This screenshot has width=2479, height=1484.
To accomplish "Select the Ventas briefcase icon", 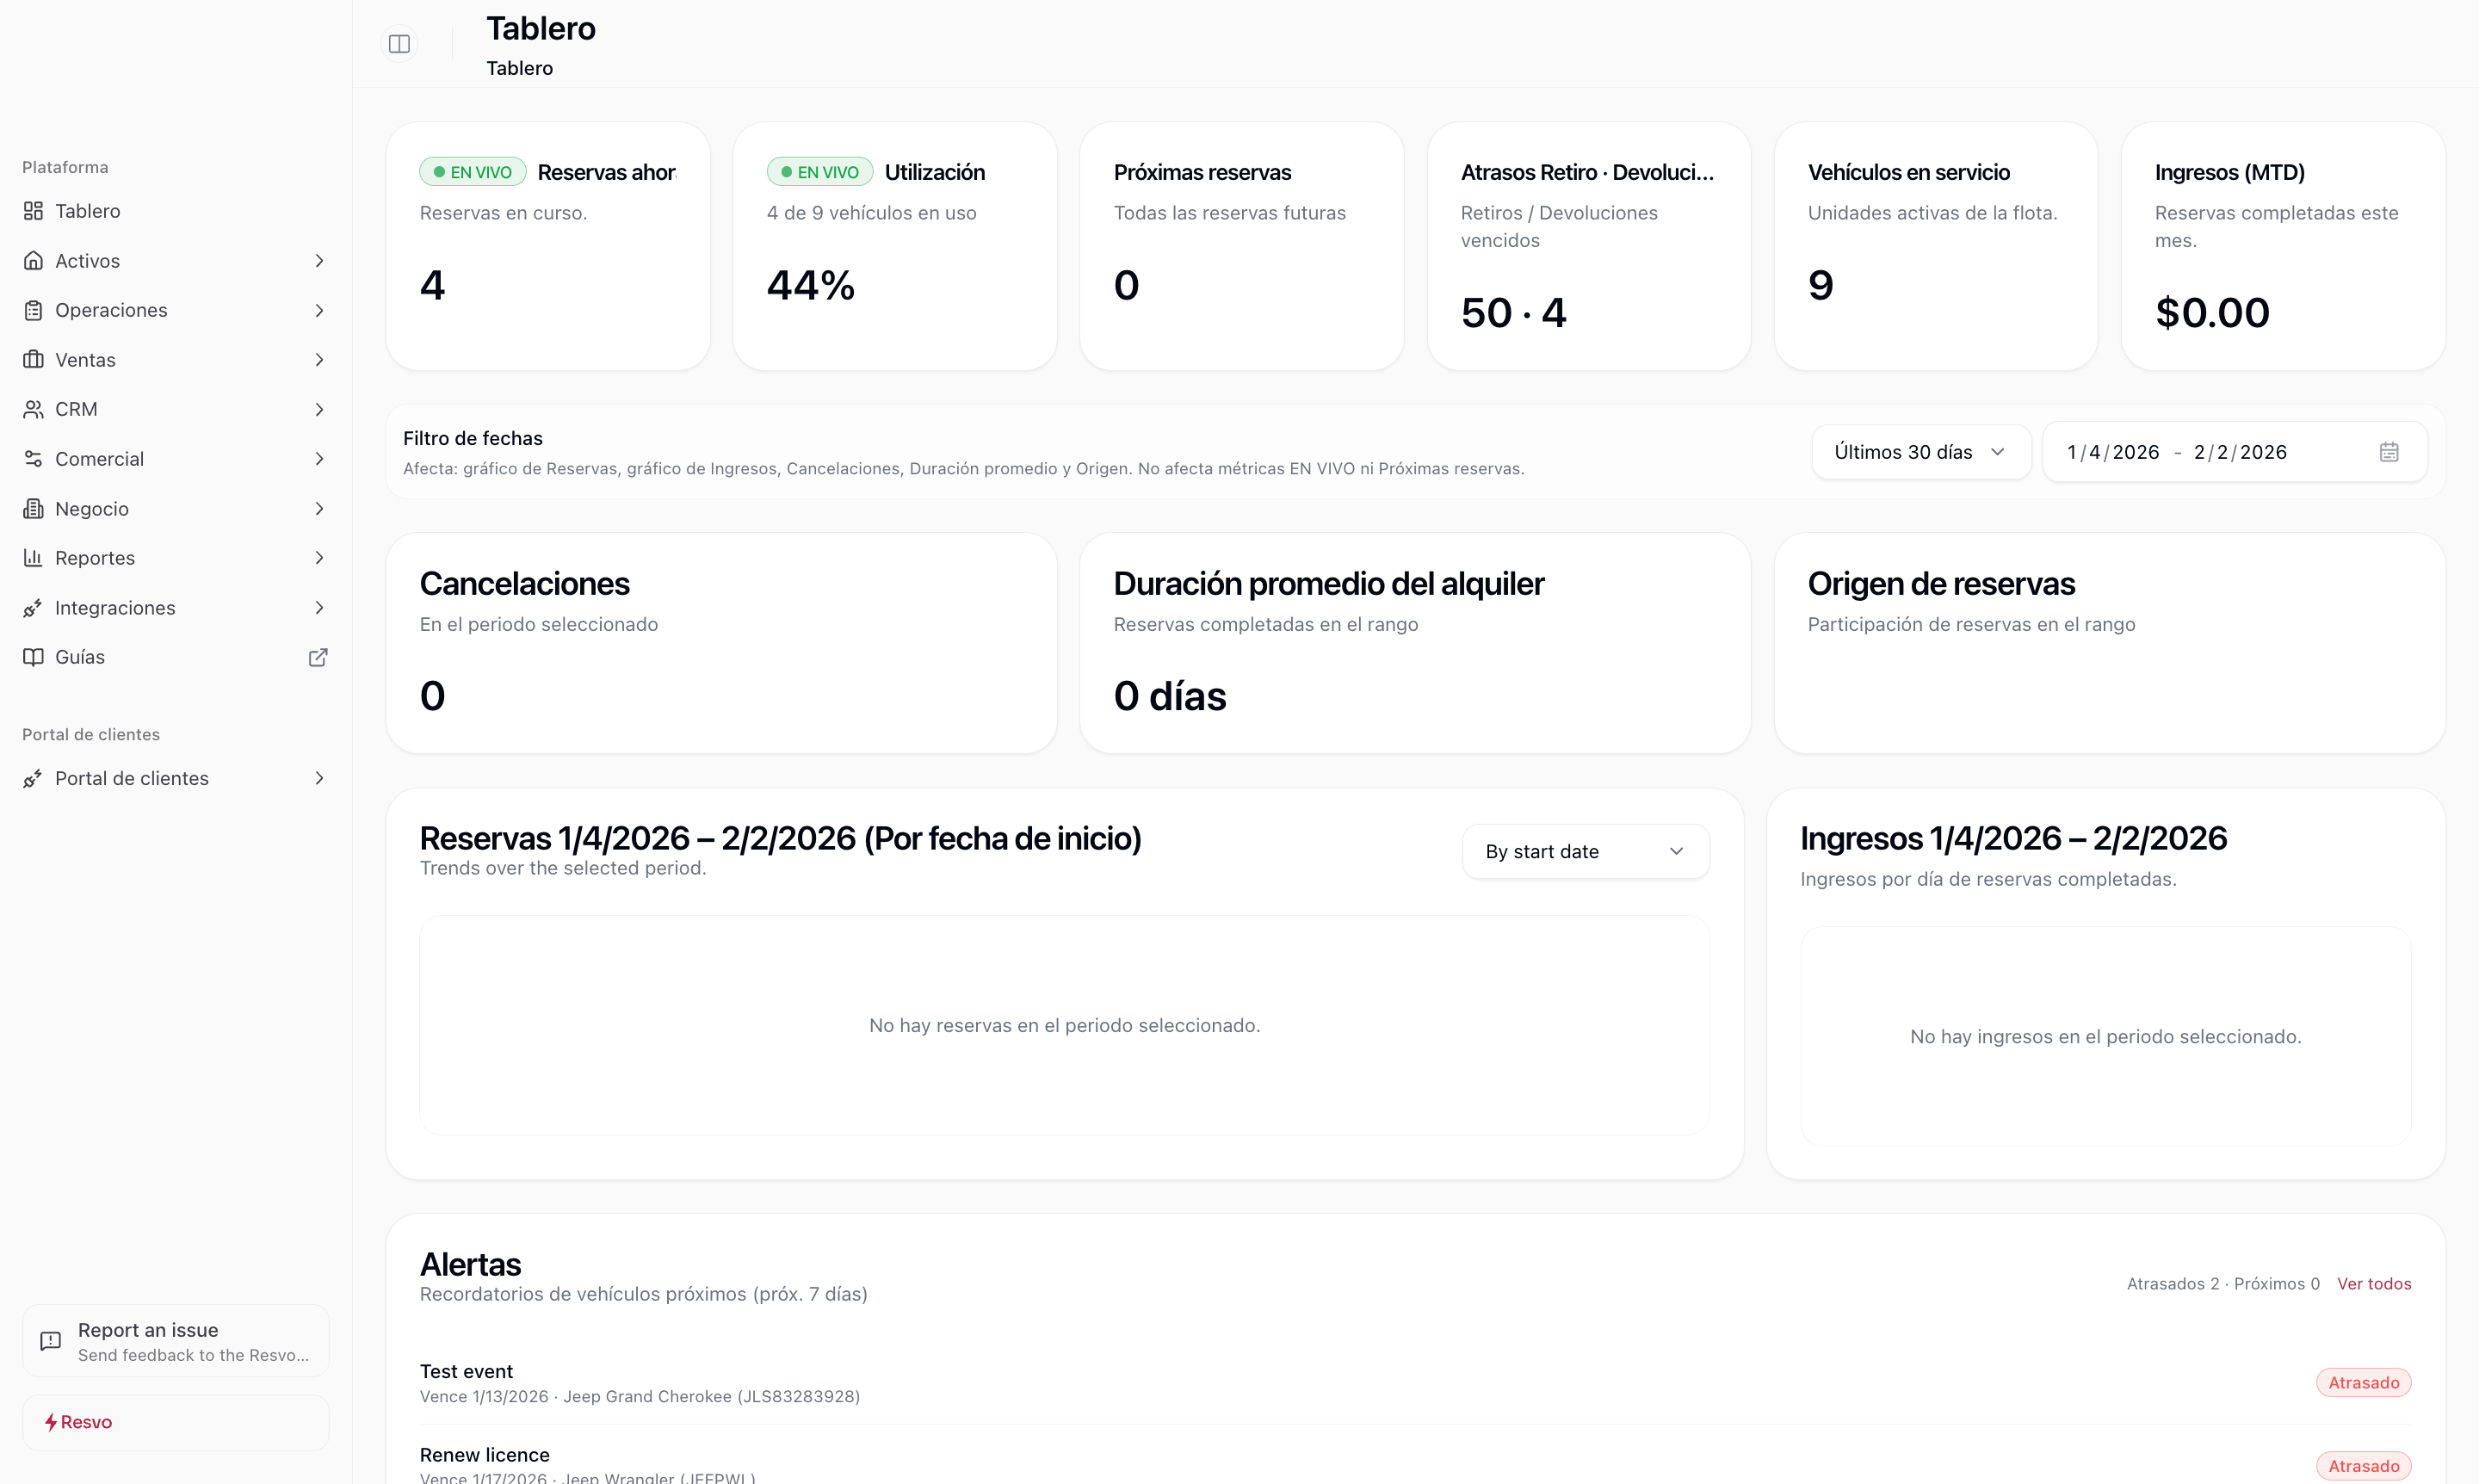I will (33, 359).
